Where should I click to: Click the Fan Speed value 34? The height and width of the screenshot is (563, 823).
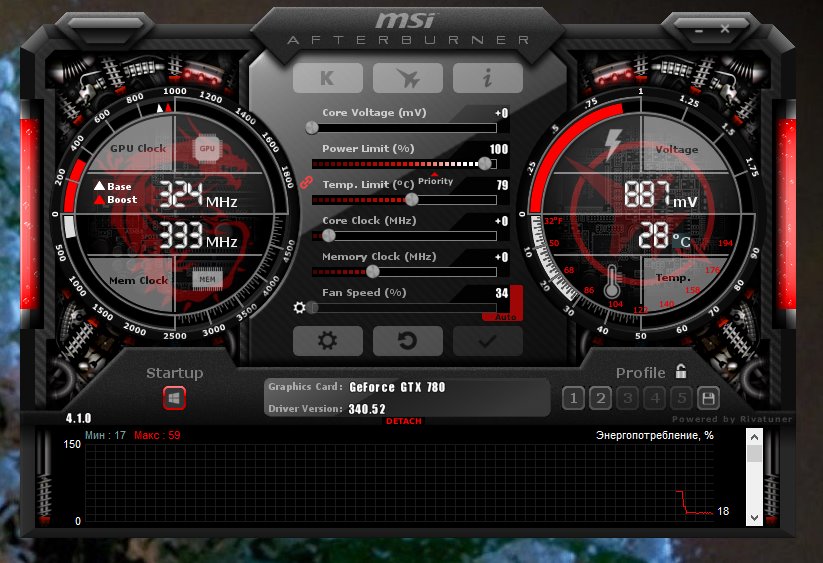click(x=502, y=293)
